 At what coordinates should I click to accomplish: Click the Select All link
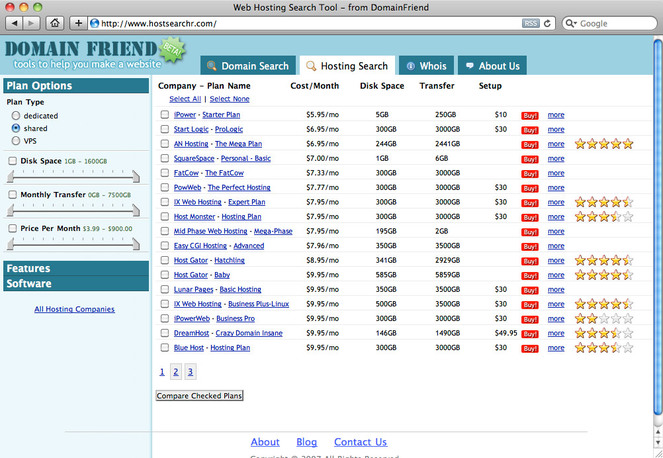tap(185, 99)
